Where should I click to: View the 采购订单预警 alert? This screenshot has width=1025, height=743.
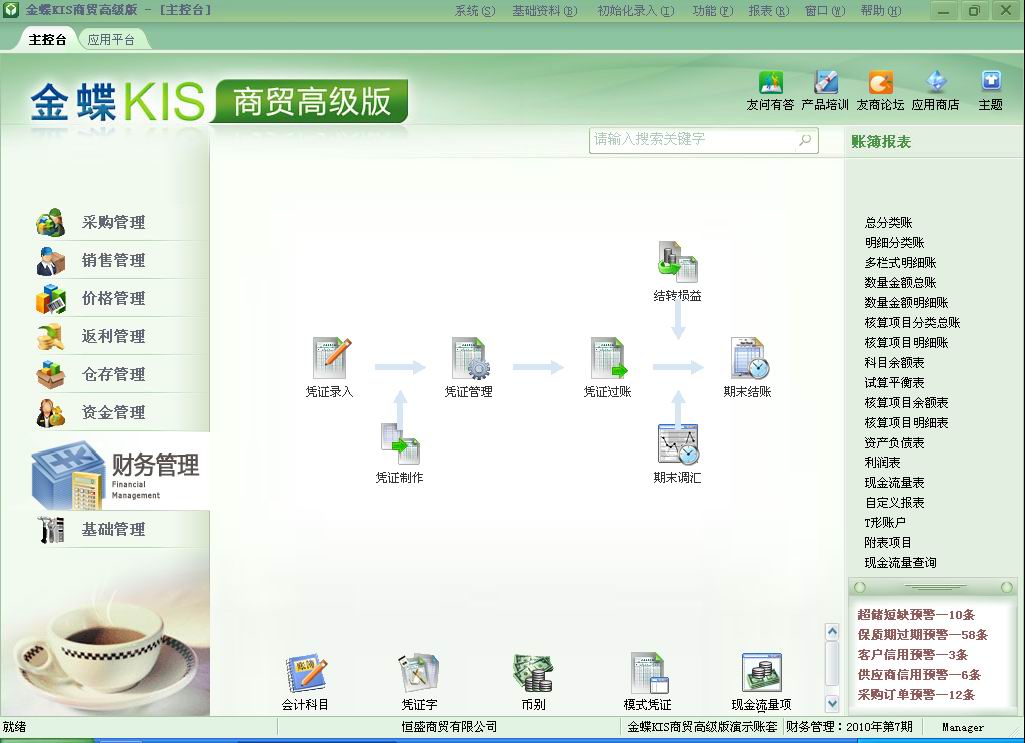[916, 695]
